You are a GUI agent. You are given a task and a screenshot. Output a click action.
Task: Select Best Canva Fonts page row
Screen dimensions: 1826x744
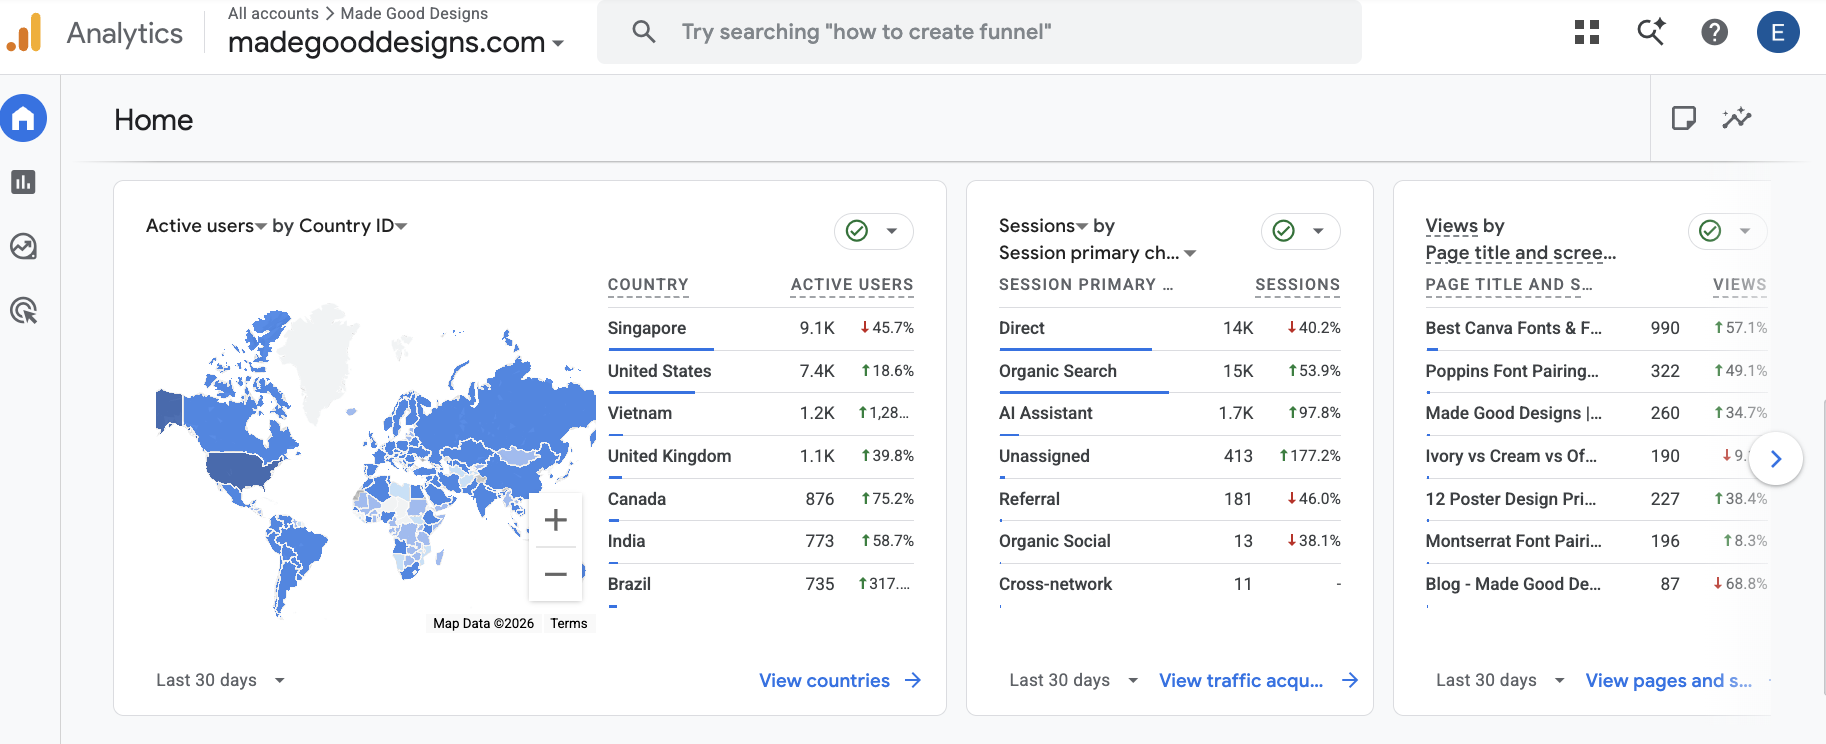point(1597,328)
